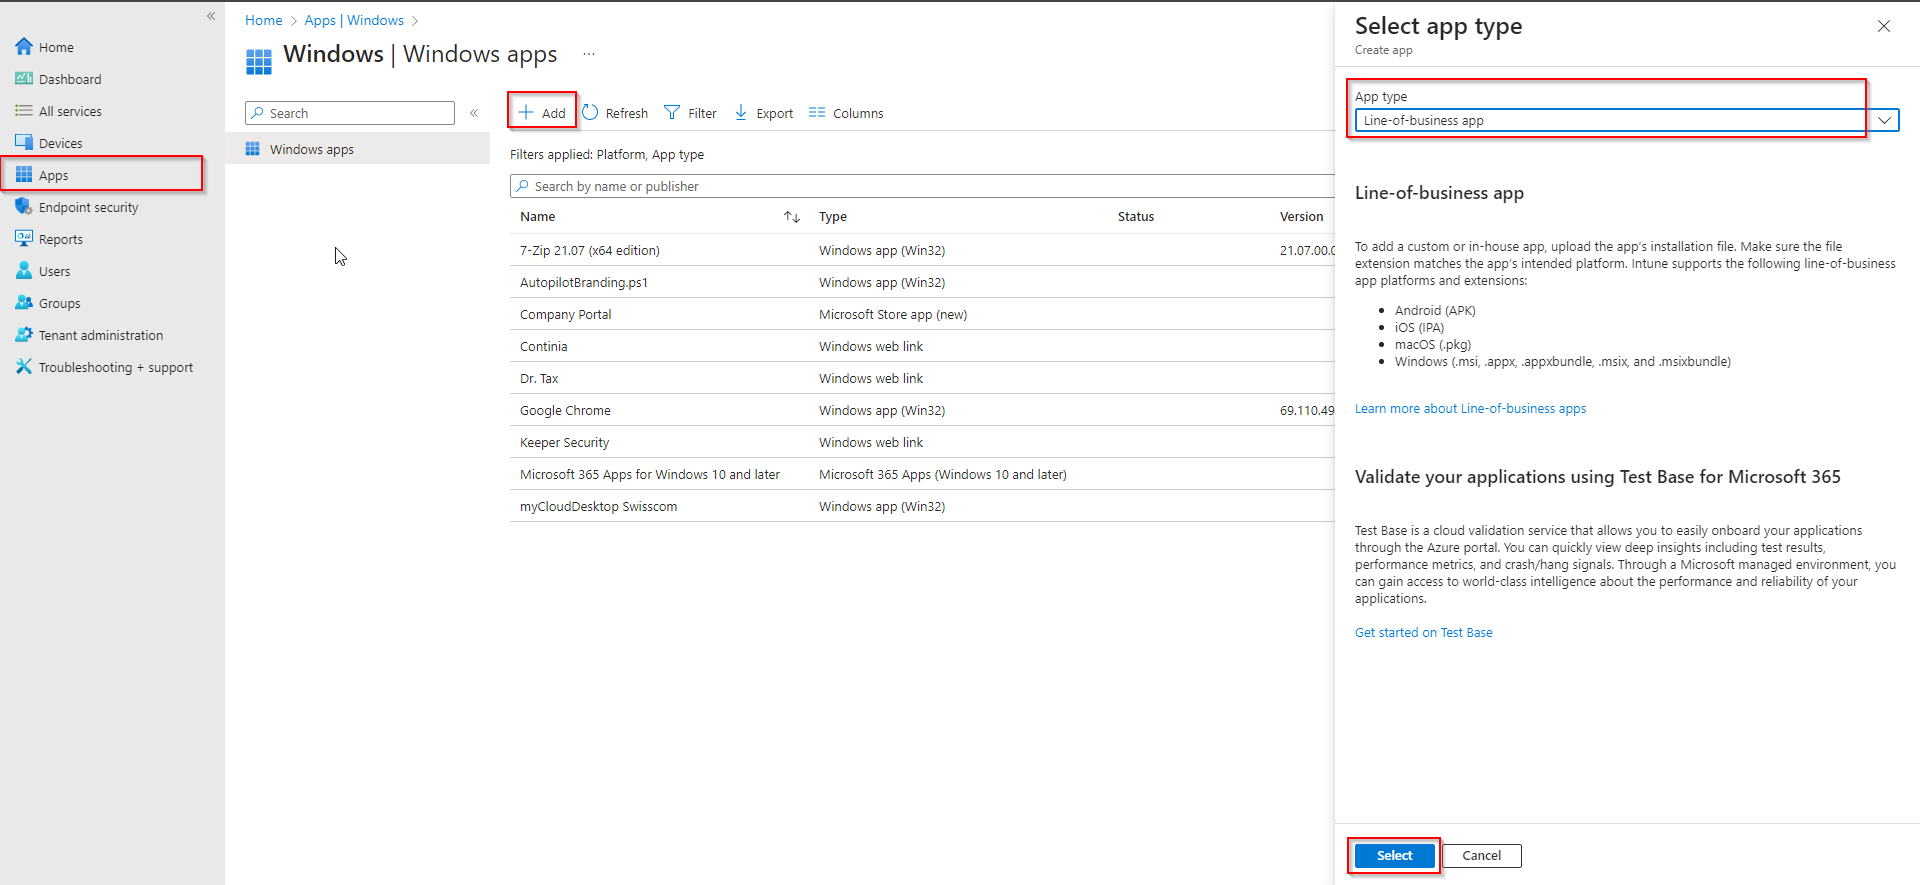Open Get started on Test Base link
The width and height of the screenshot is (1920, 885).
[1423, 632]
